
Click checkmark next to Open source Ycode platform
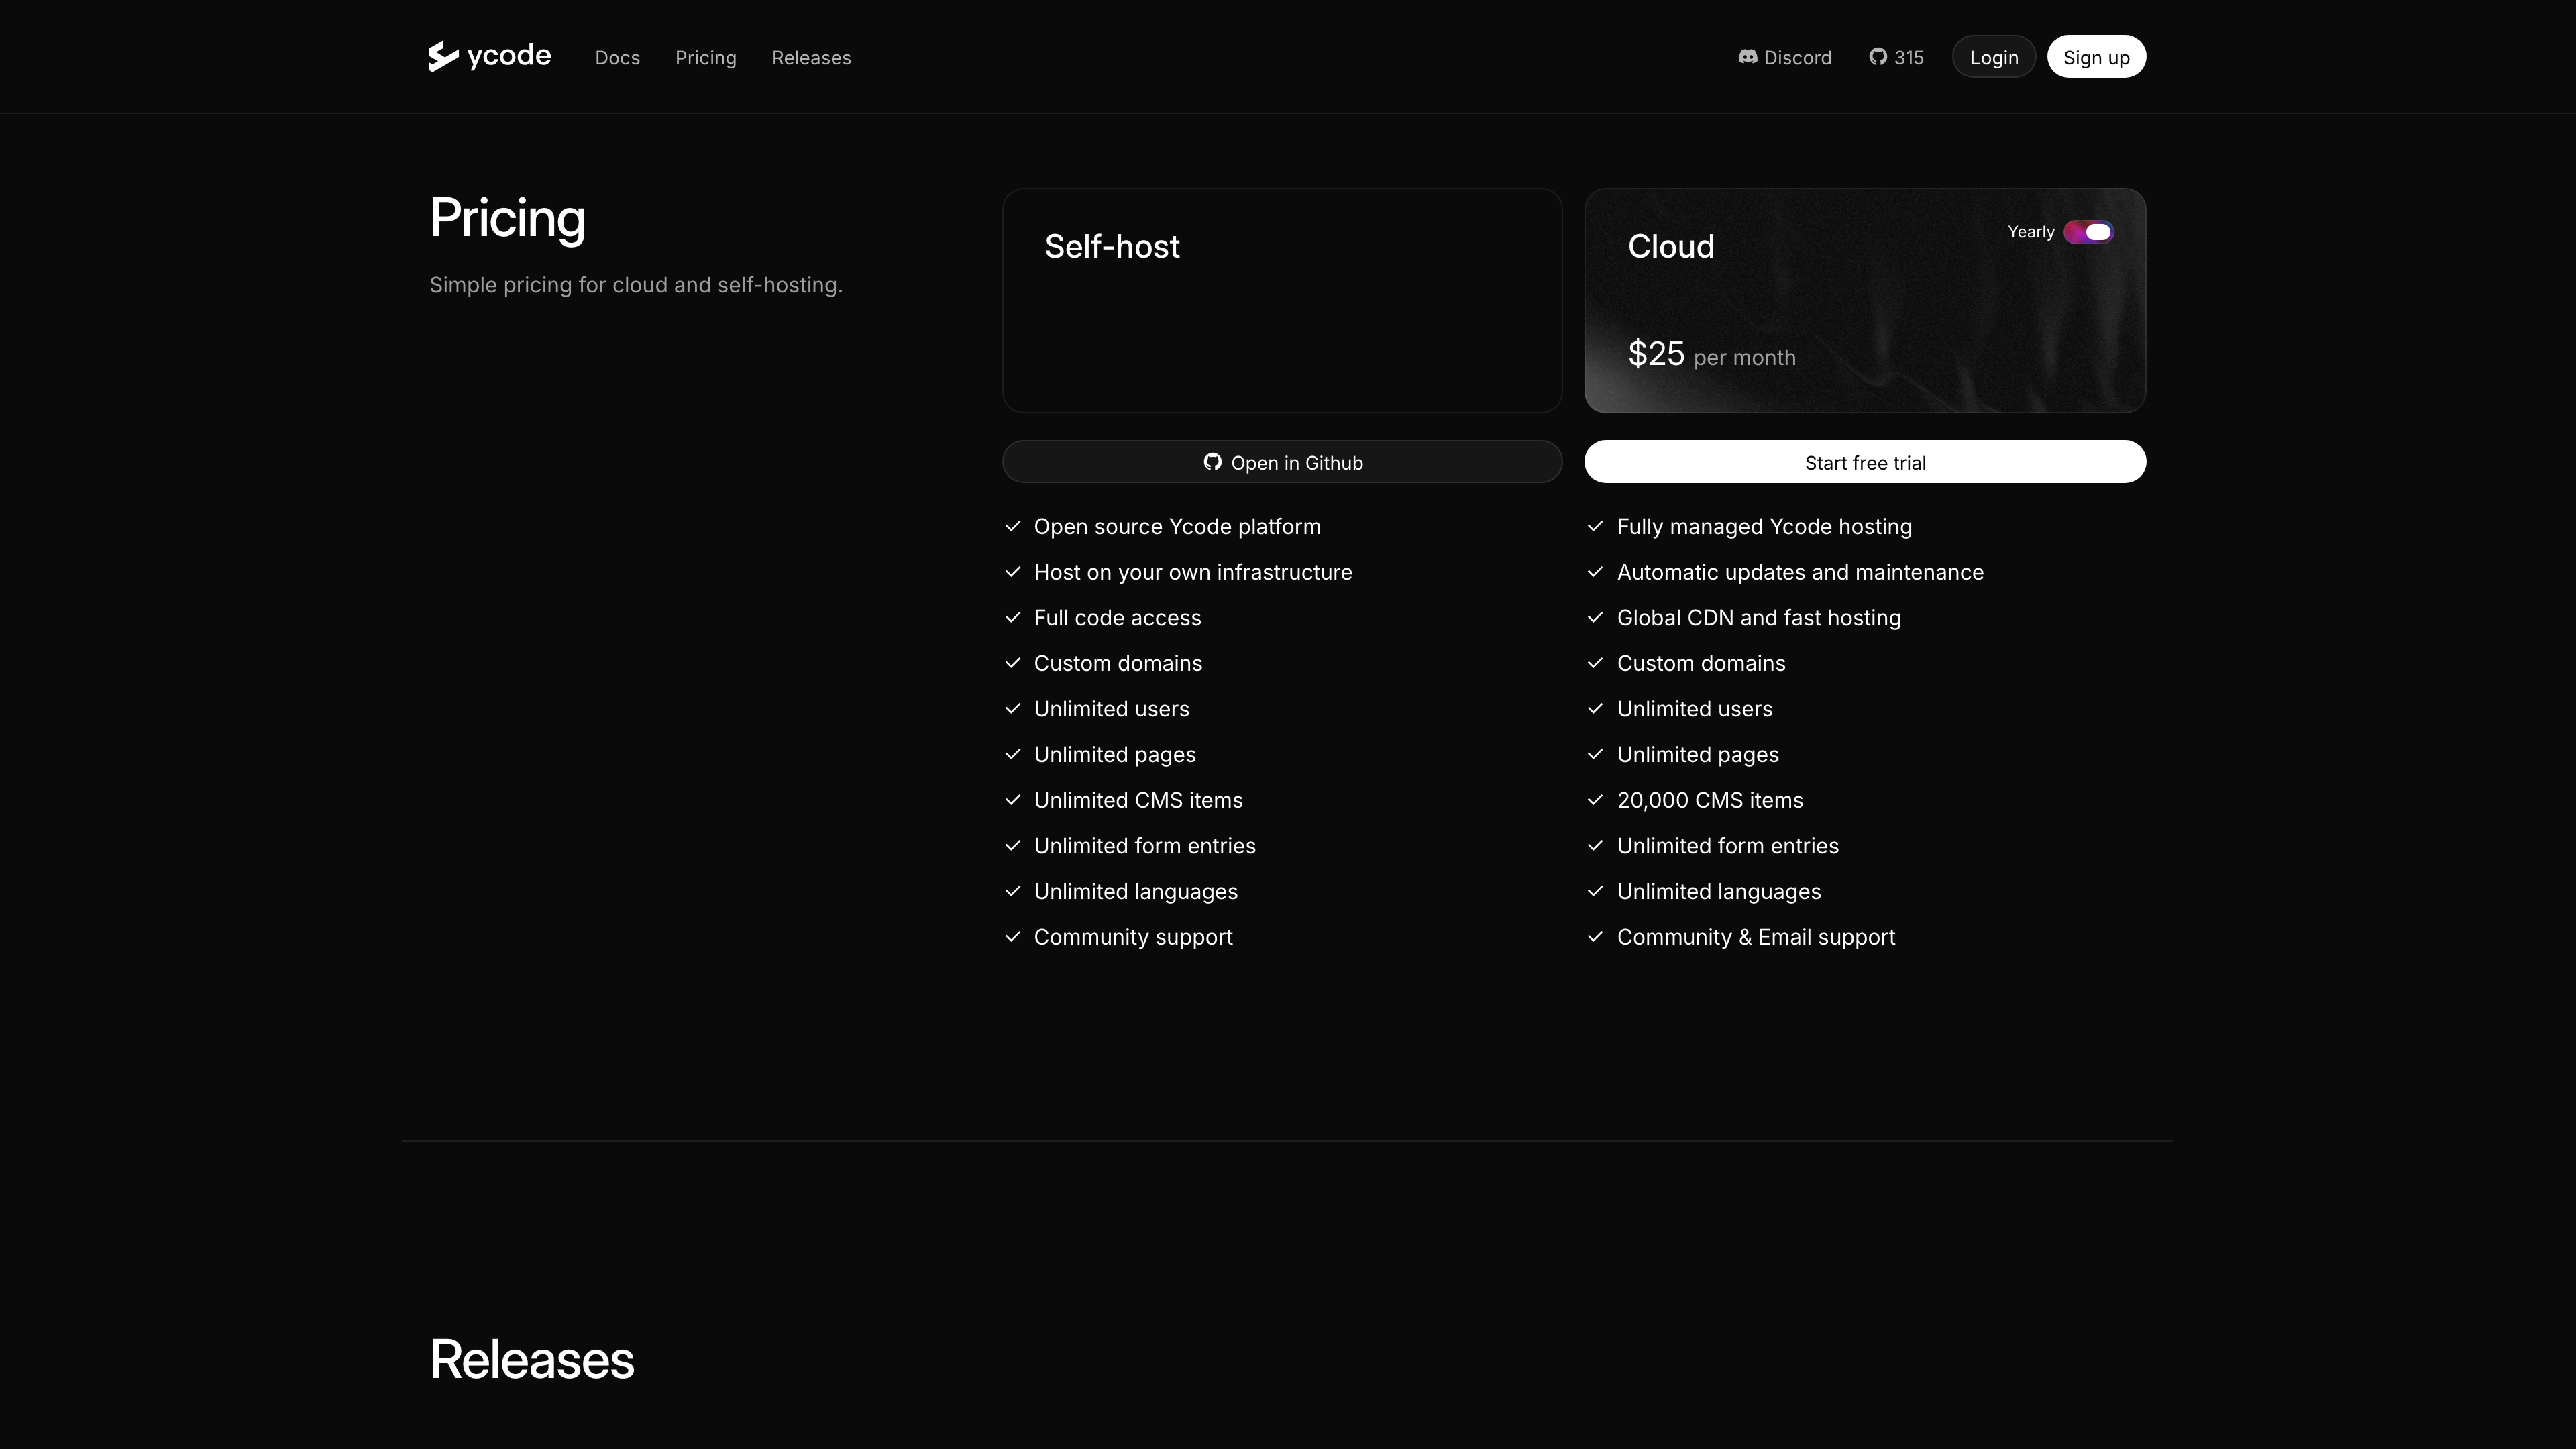click(1013, 527)
